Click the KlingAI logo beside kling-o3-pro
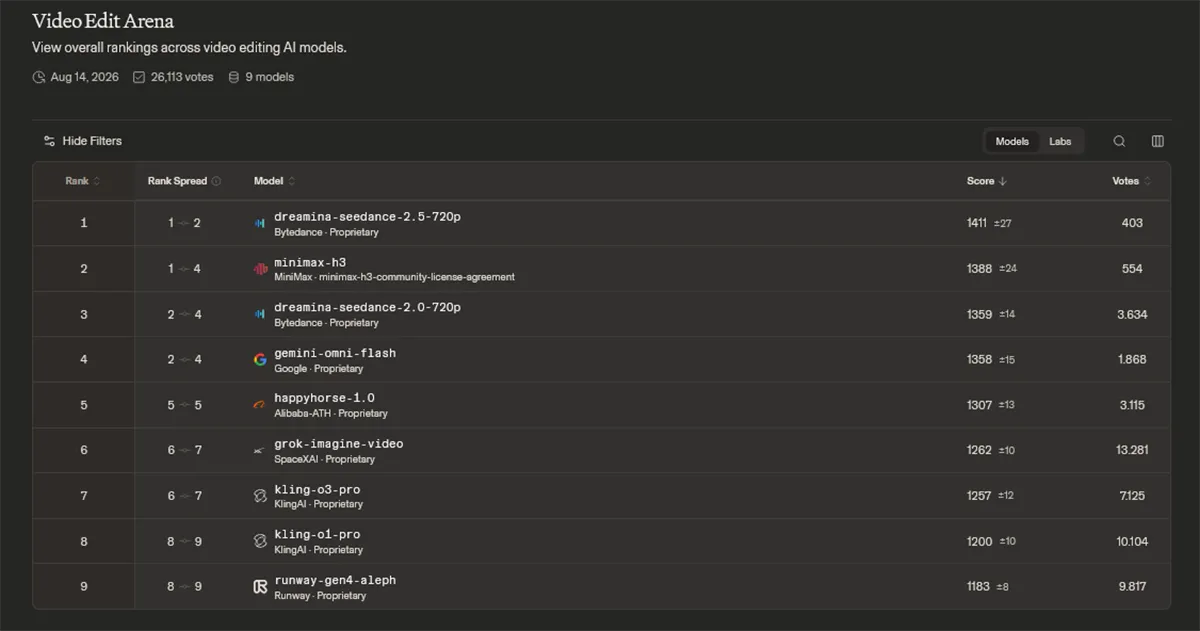This screenshot has height=631, width=1200. click(x=260, y=496)
